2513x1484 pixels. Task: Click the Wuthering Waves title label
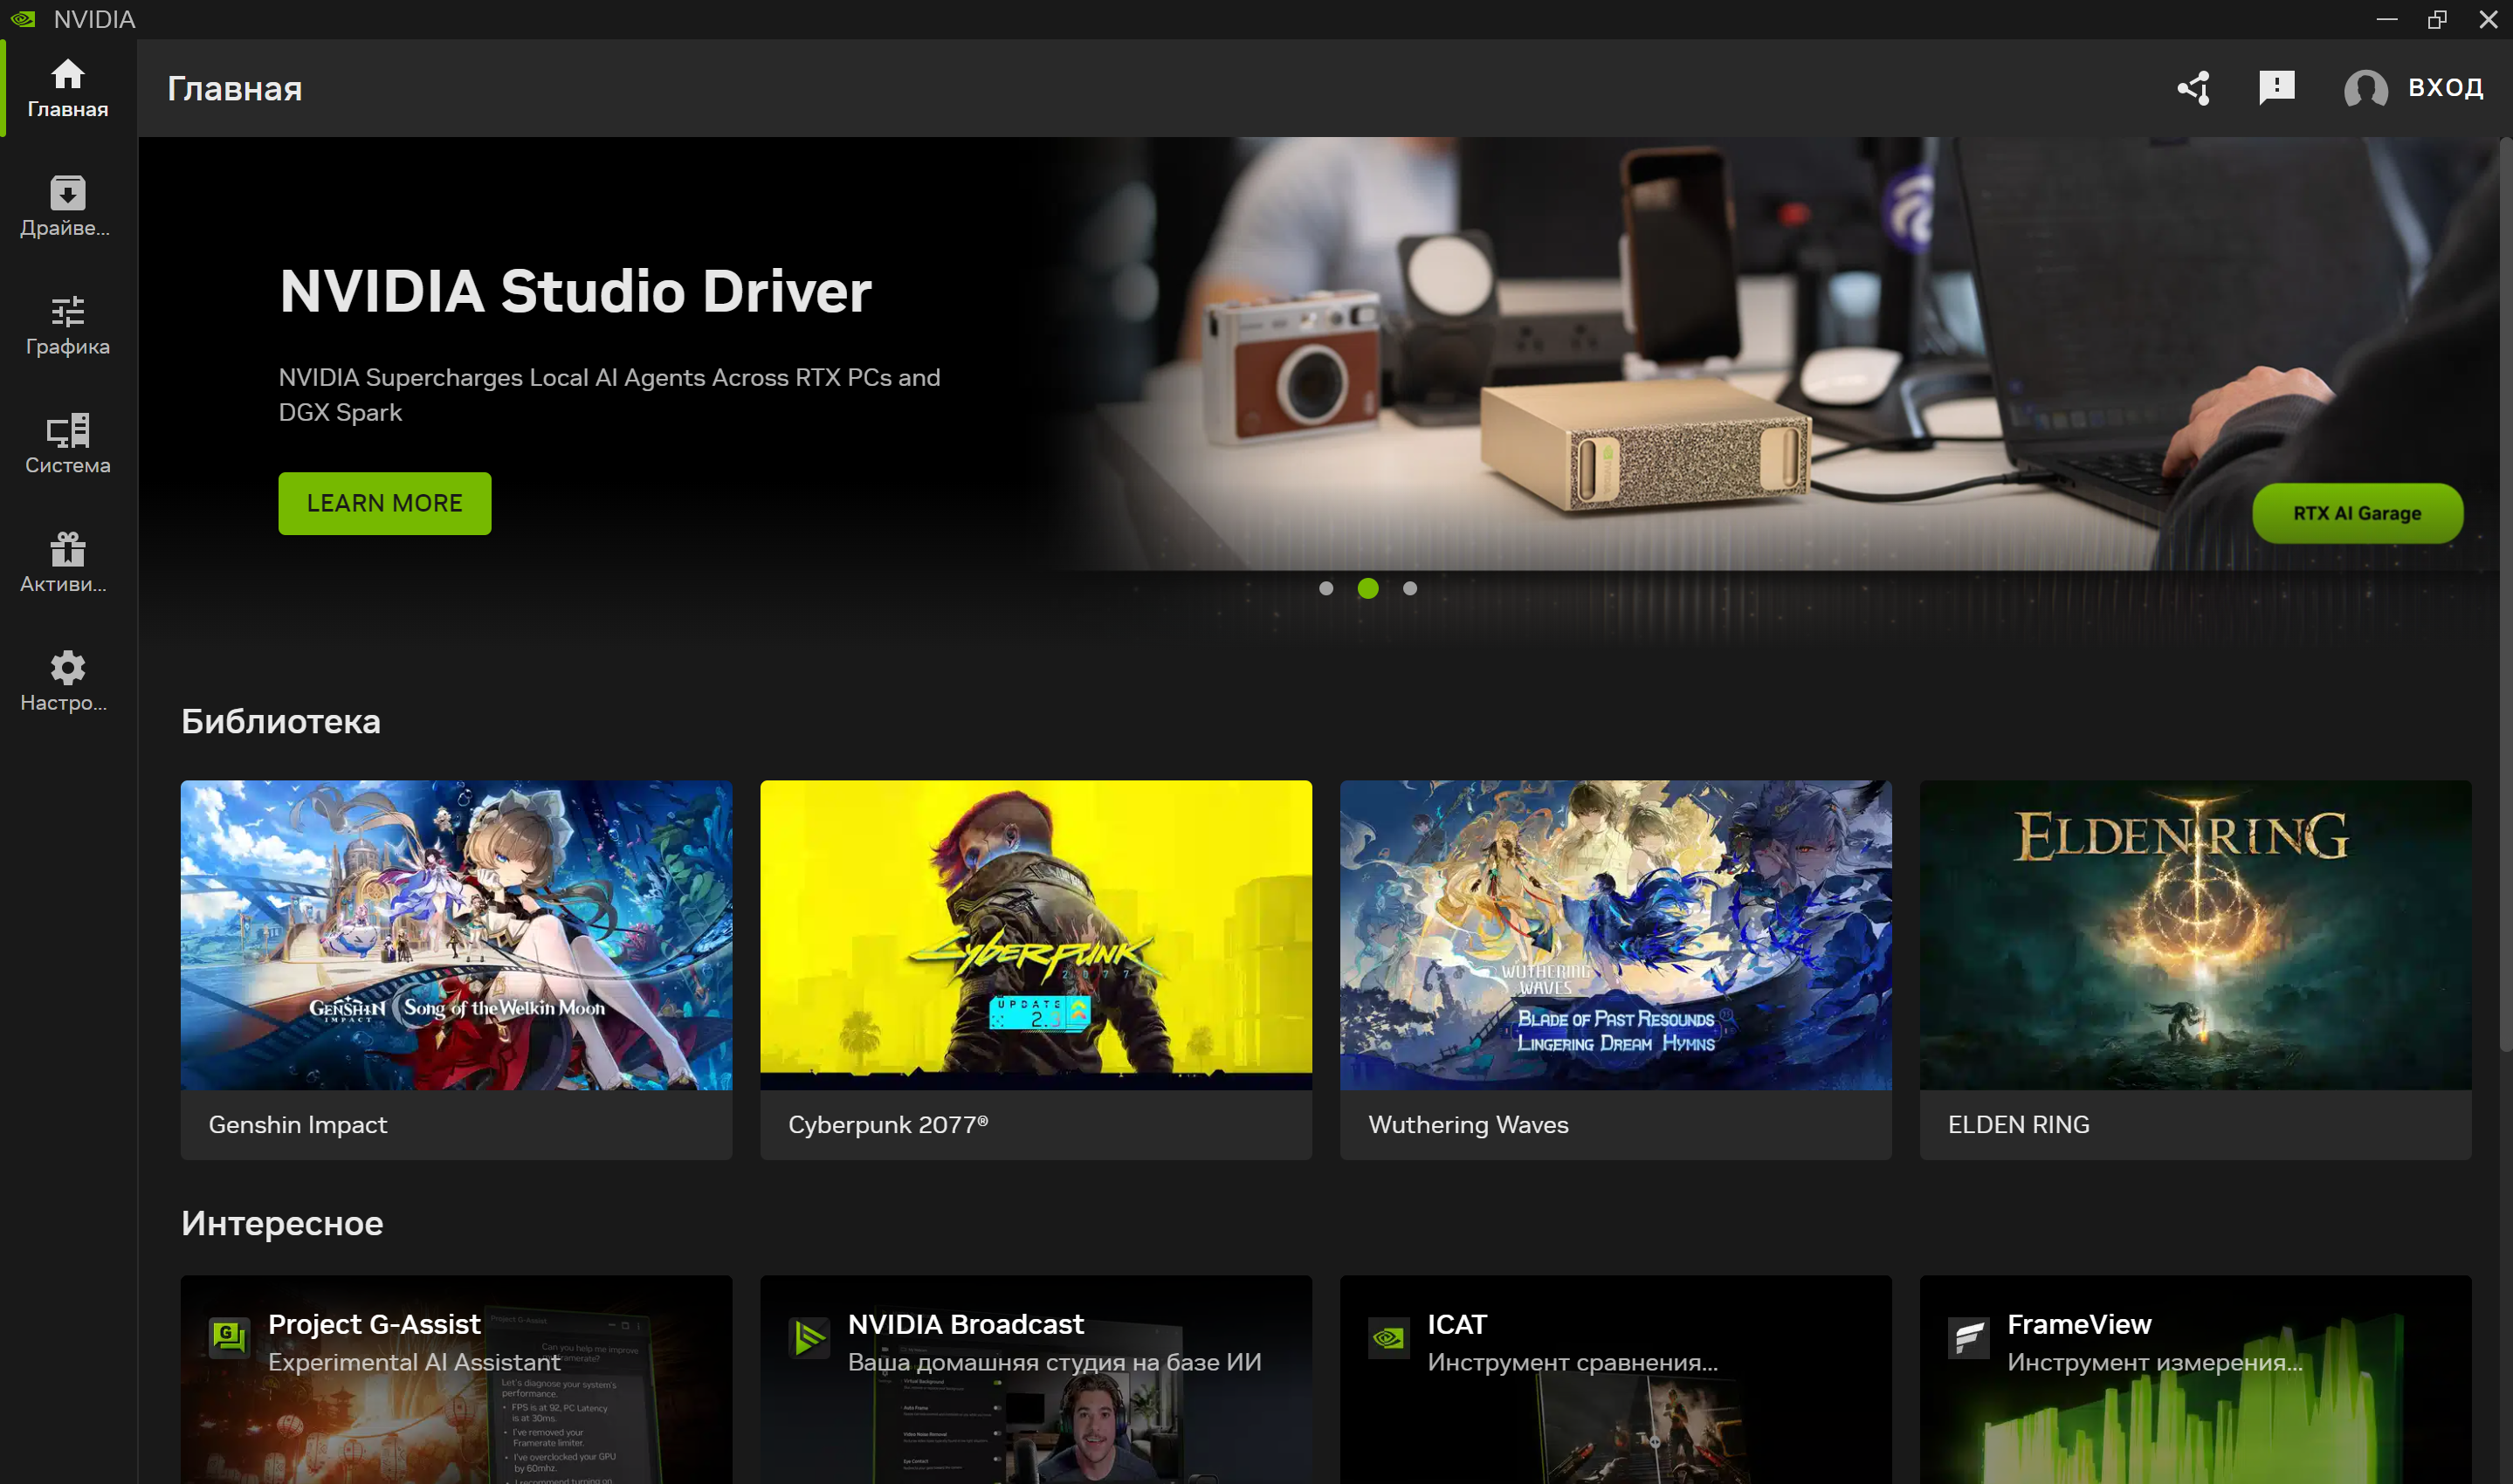[1468, 1125]
